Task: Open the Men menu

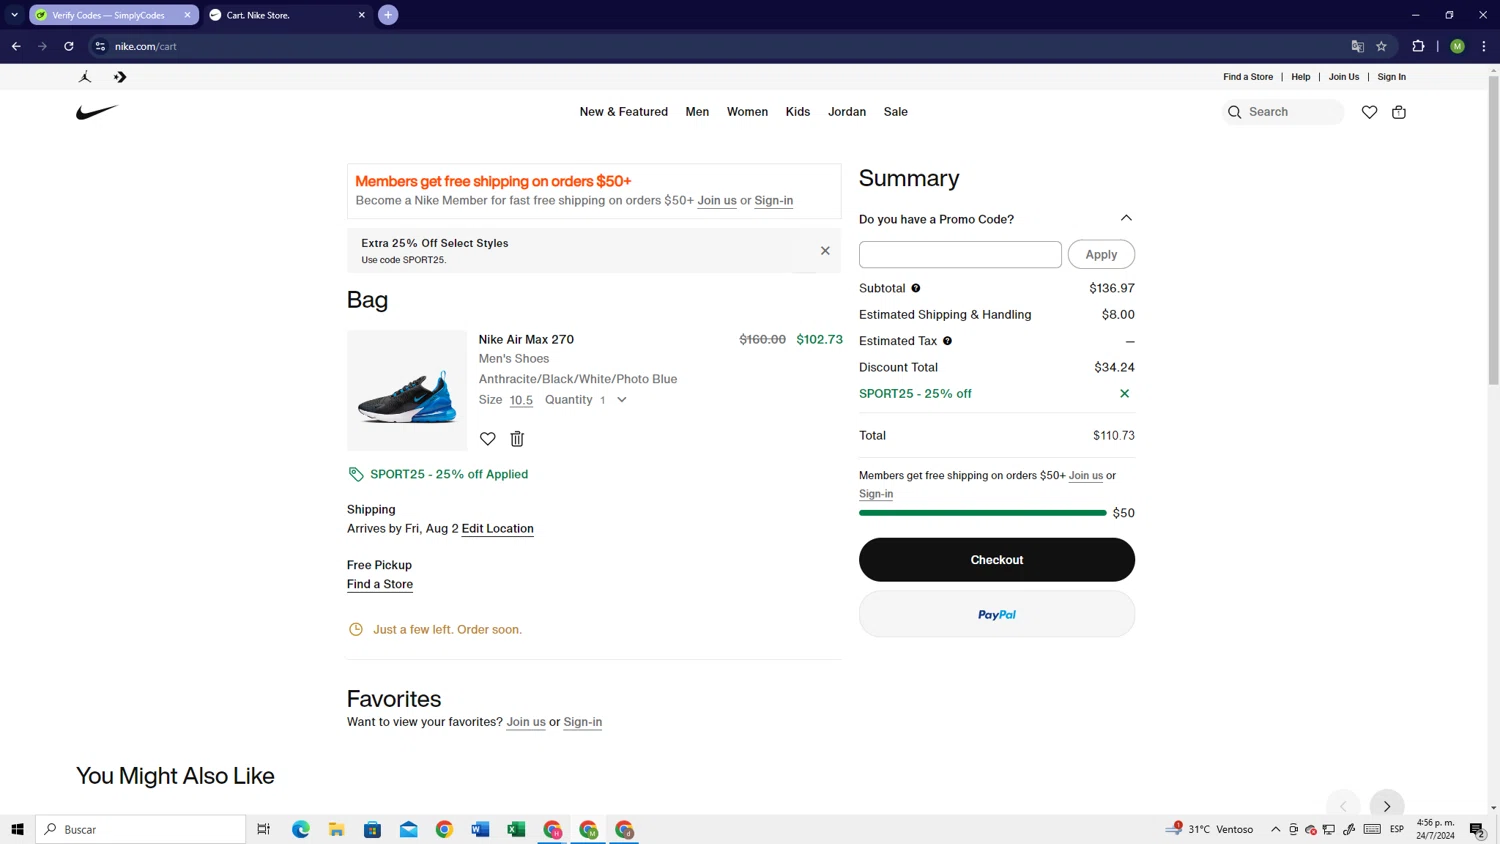Action: [697, 112]
